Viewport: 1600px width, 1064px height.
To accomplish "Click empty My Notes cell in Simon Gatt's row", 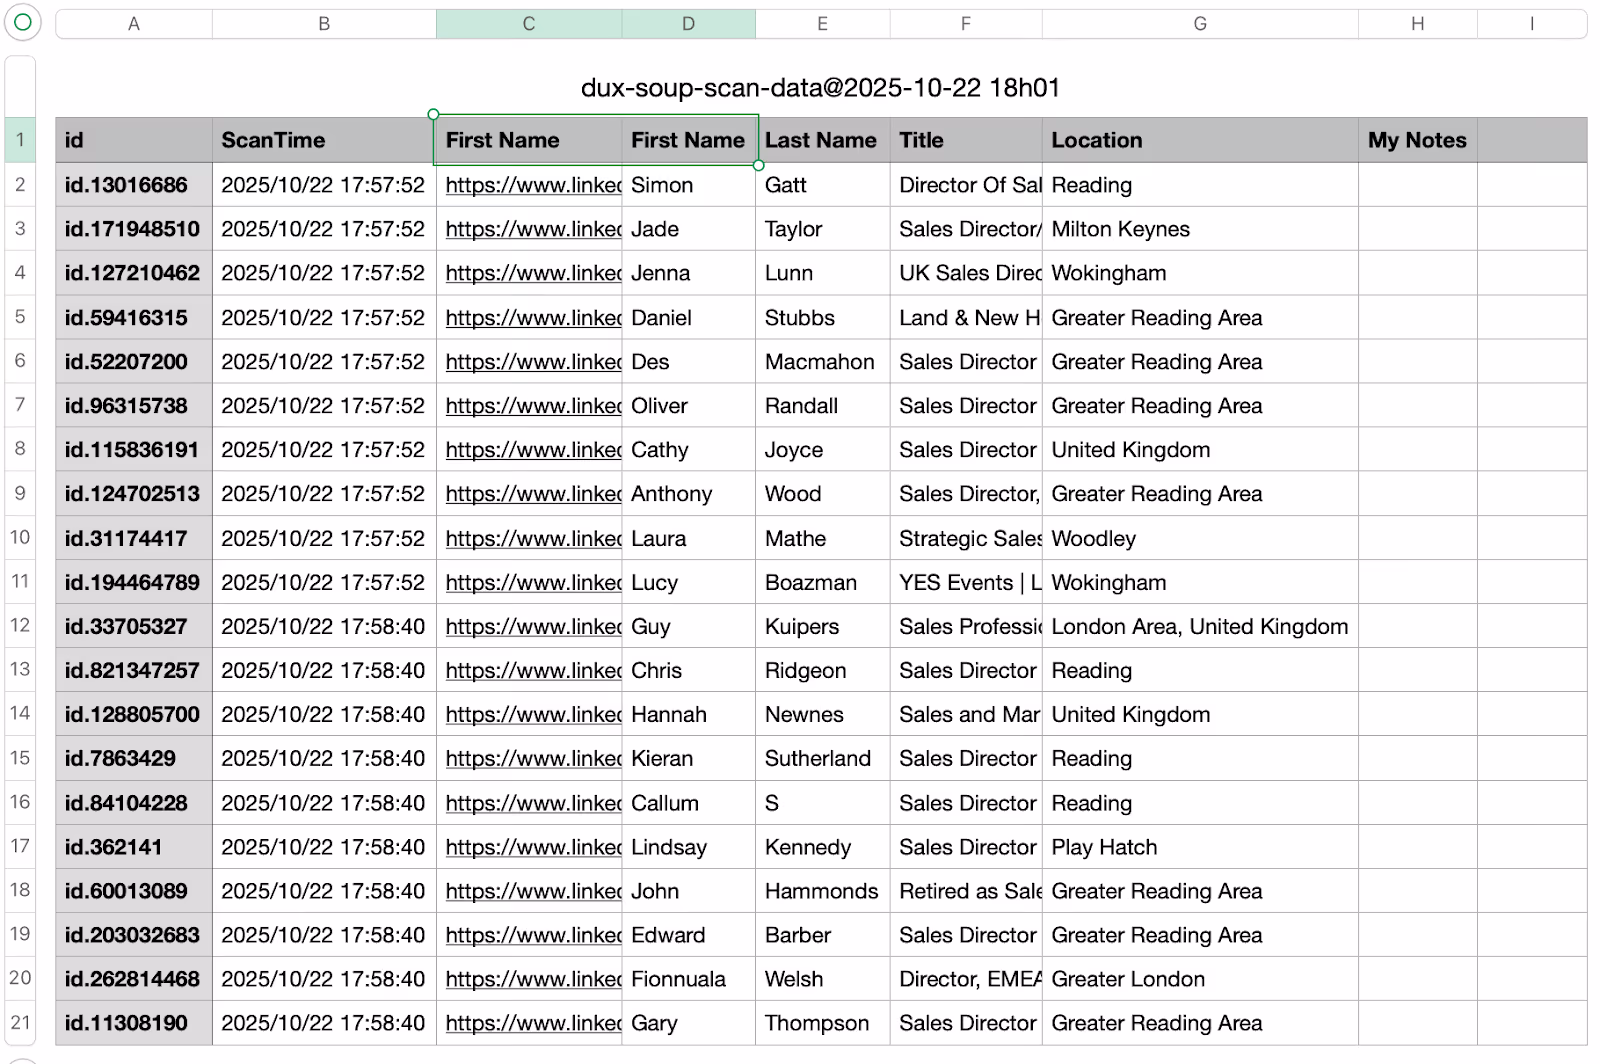I will tap(1418, 185).
